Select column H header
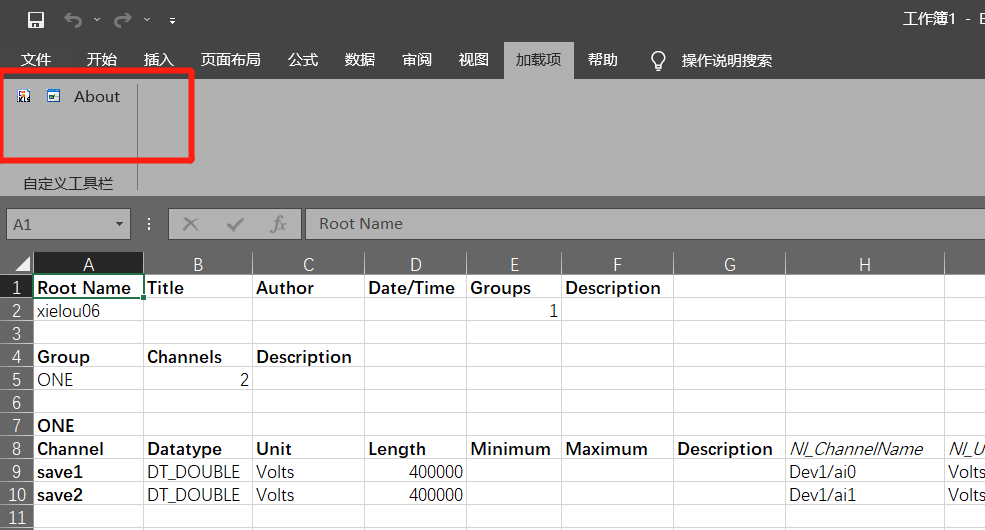The width and height of the screenshot is (985, 530). pos(865,264)
